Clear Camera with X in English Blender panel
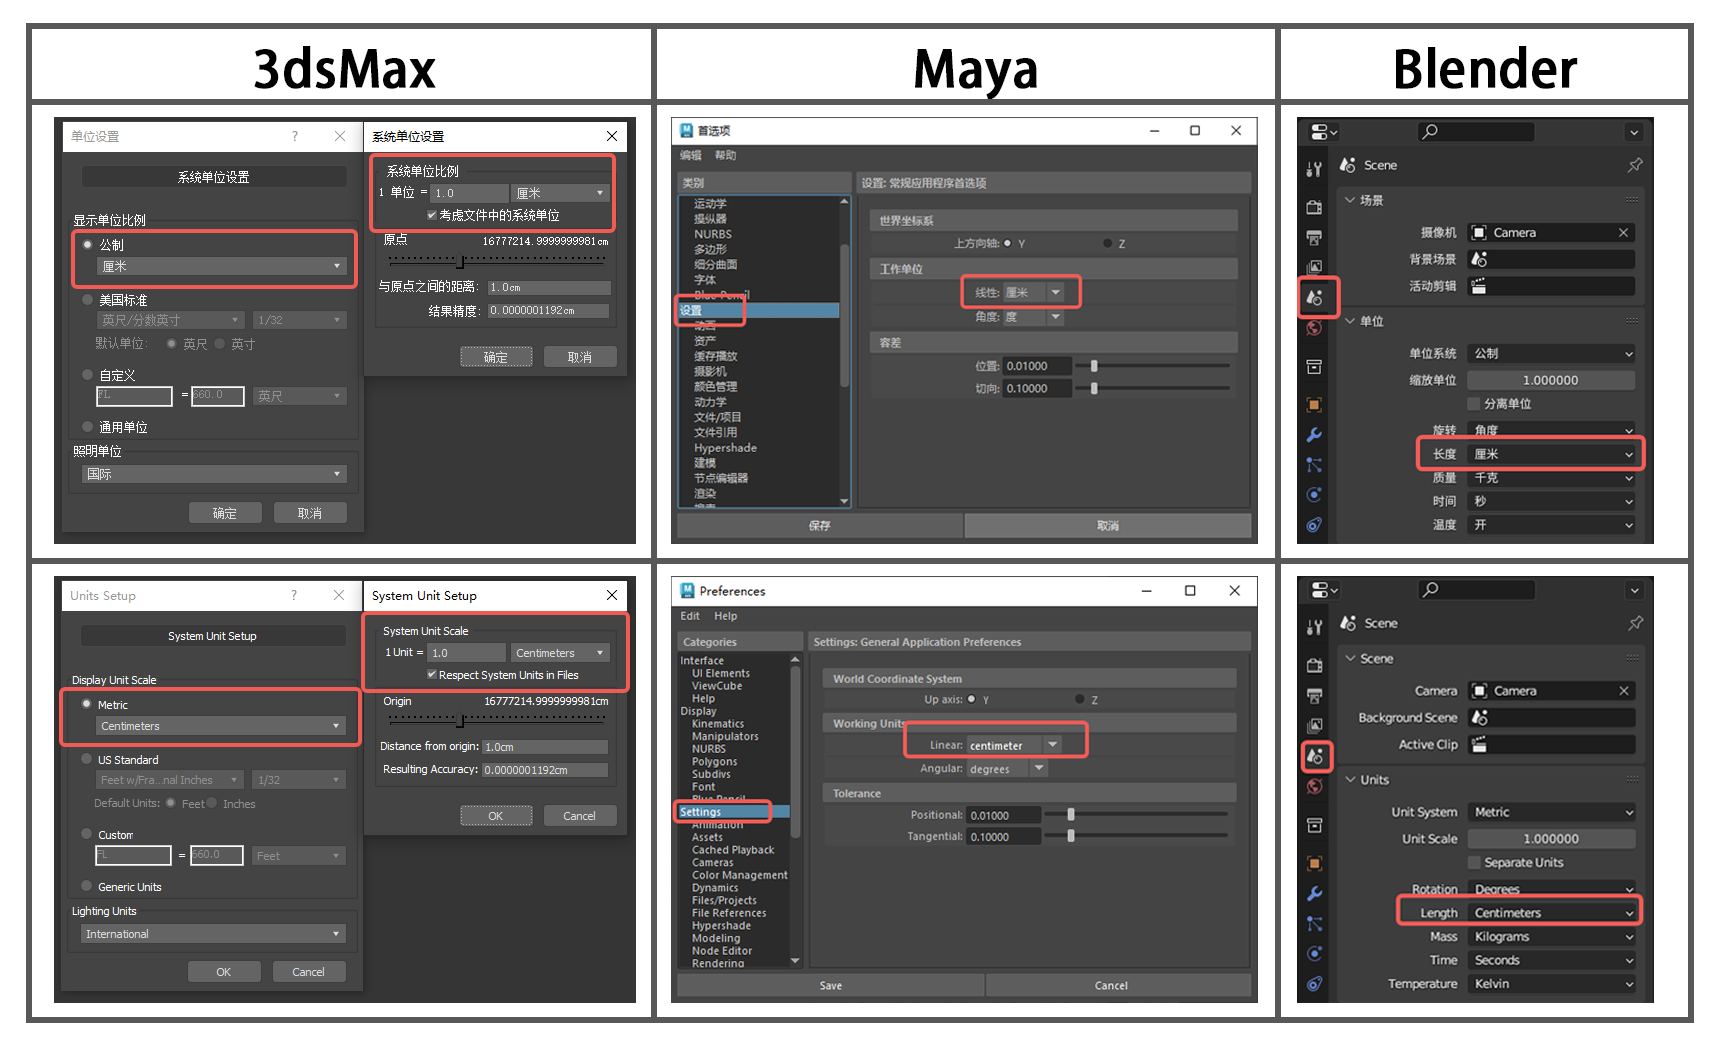Viewport: 1722px width, 1052px height. pyautogui.click(x=1624, y=691)
